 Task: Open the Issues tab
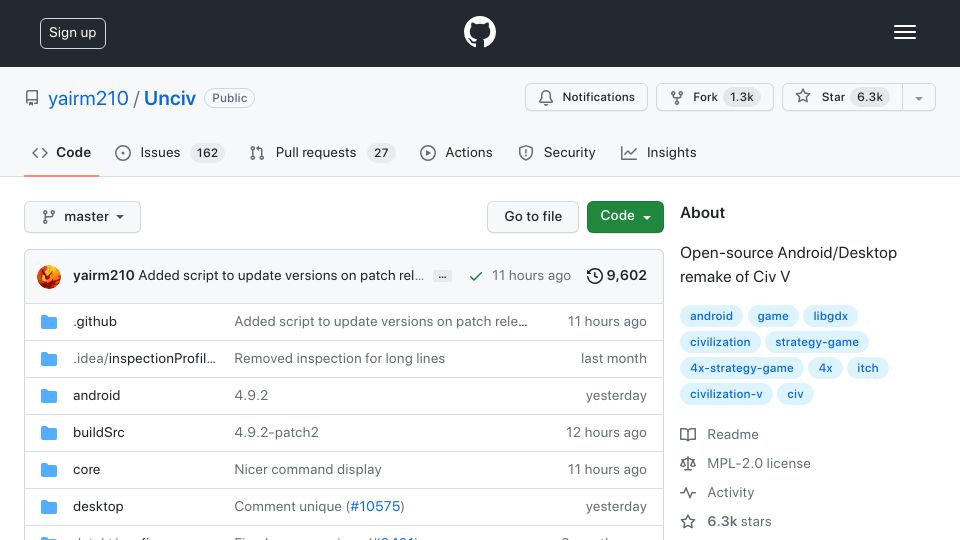170,152
